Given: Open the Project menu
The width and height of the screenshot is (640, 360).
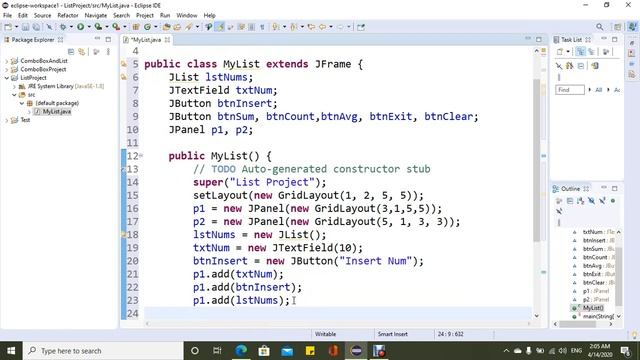Looking at the screenshot, I should [145, 16].
